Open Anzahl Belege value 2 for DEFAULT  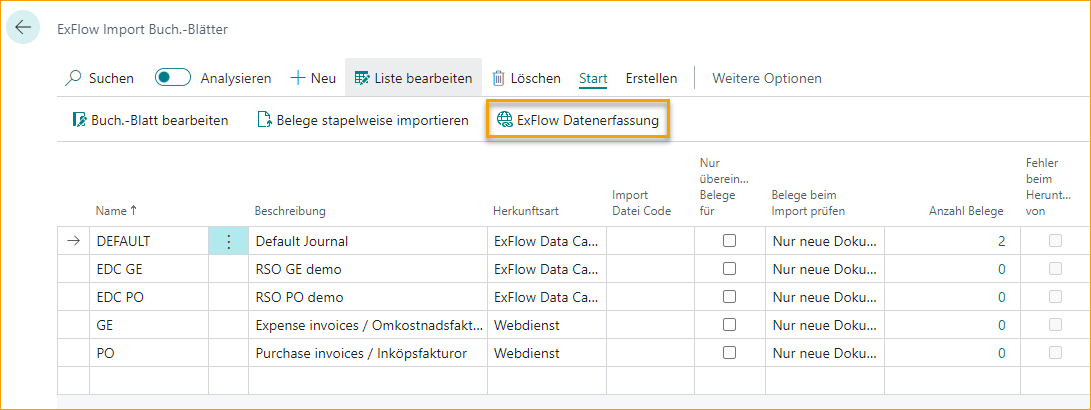coord(1002,241)
